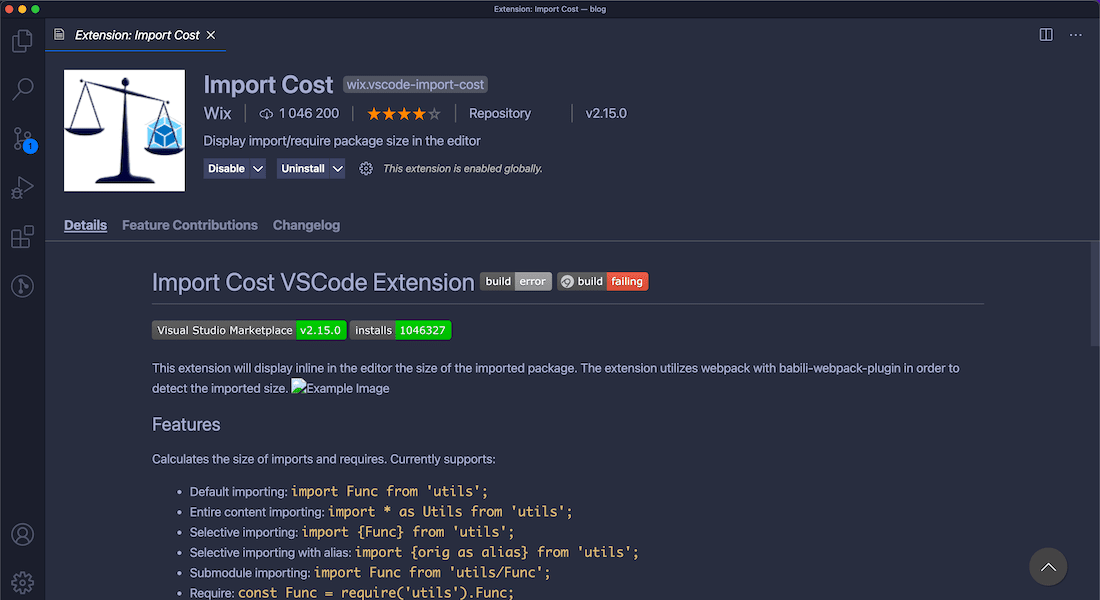This screenshot has height=600, width=1100.
Task: Open the Explorer view in activity bar
Action: 22,42
